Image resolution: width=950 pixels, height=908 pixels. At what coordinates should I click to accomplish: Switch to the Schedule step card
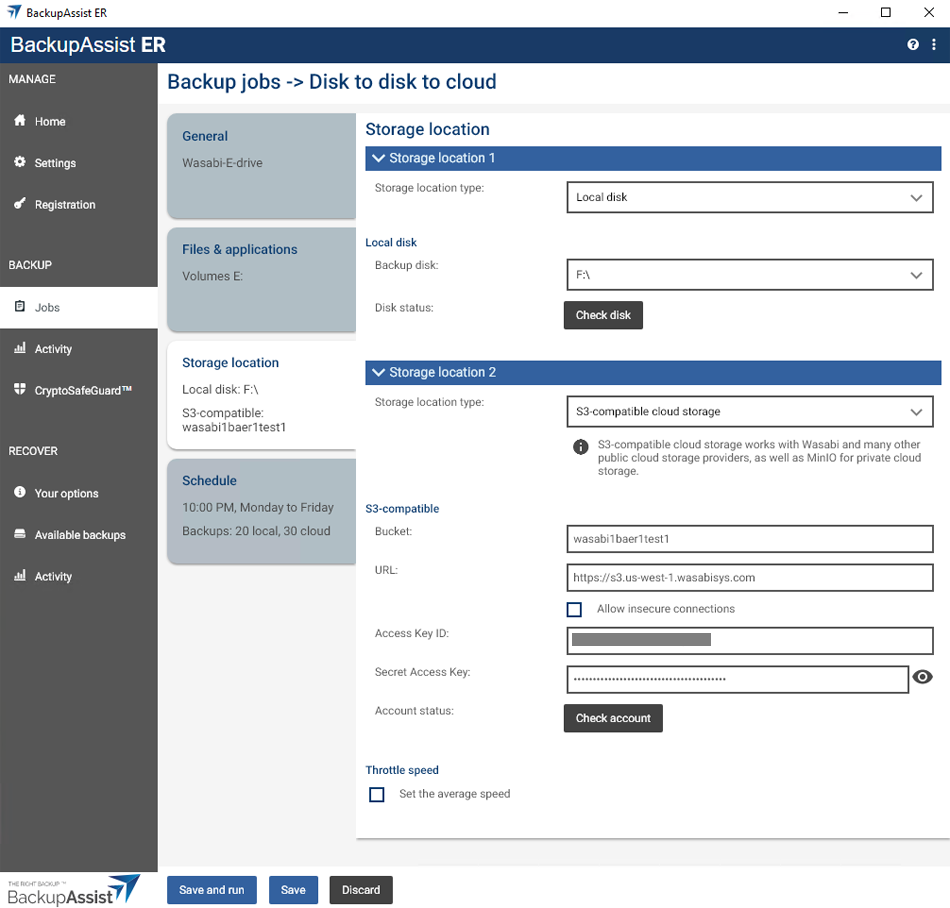[x=262, y=511]
